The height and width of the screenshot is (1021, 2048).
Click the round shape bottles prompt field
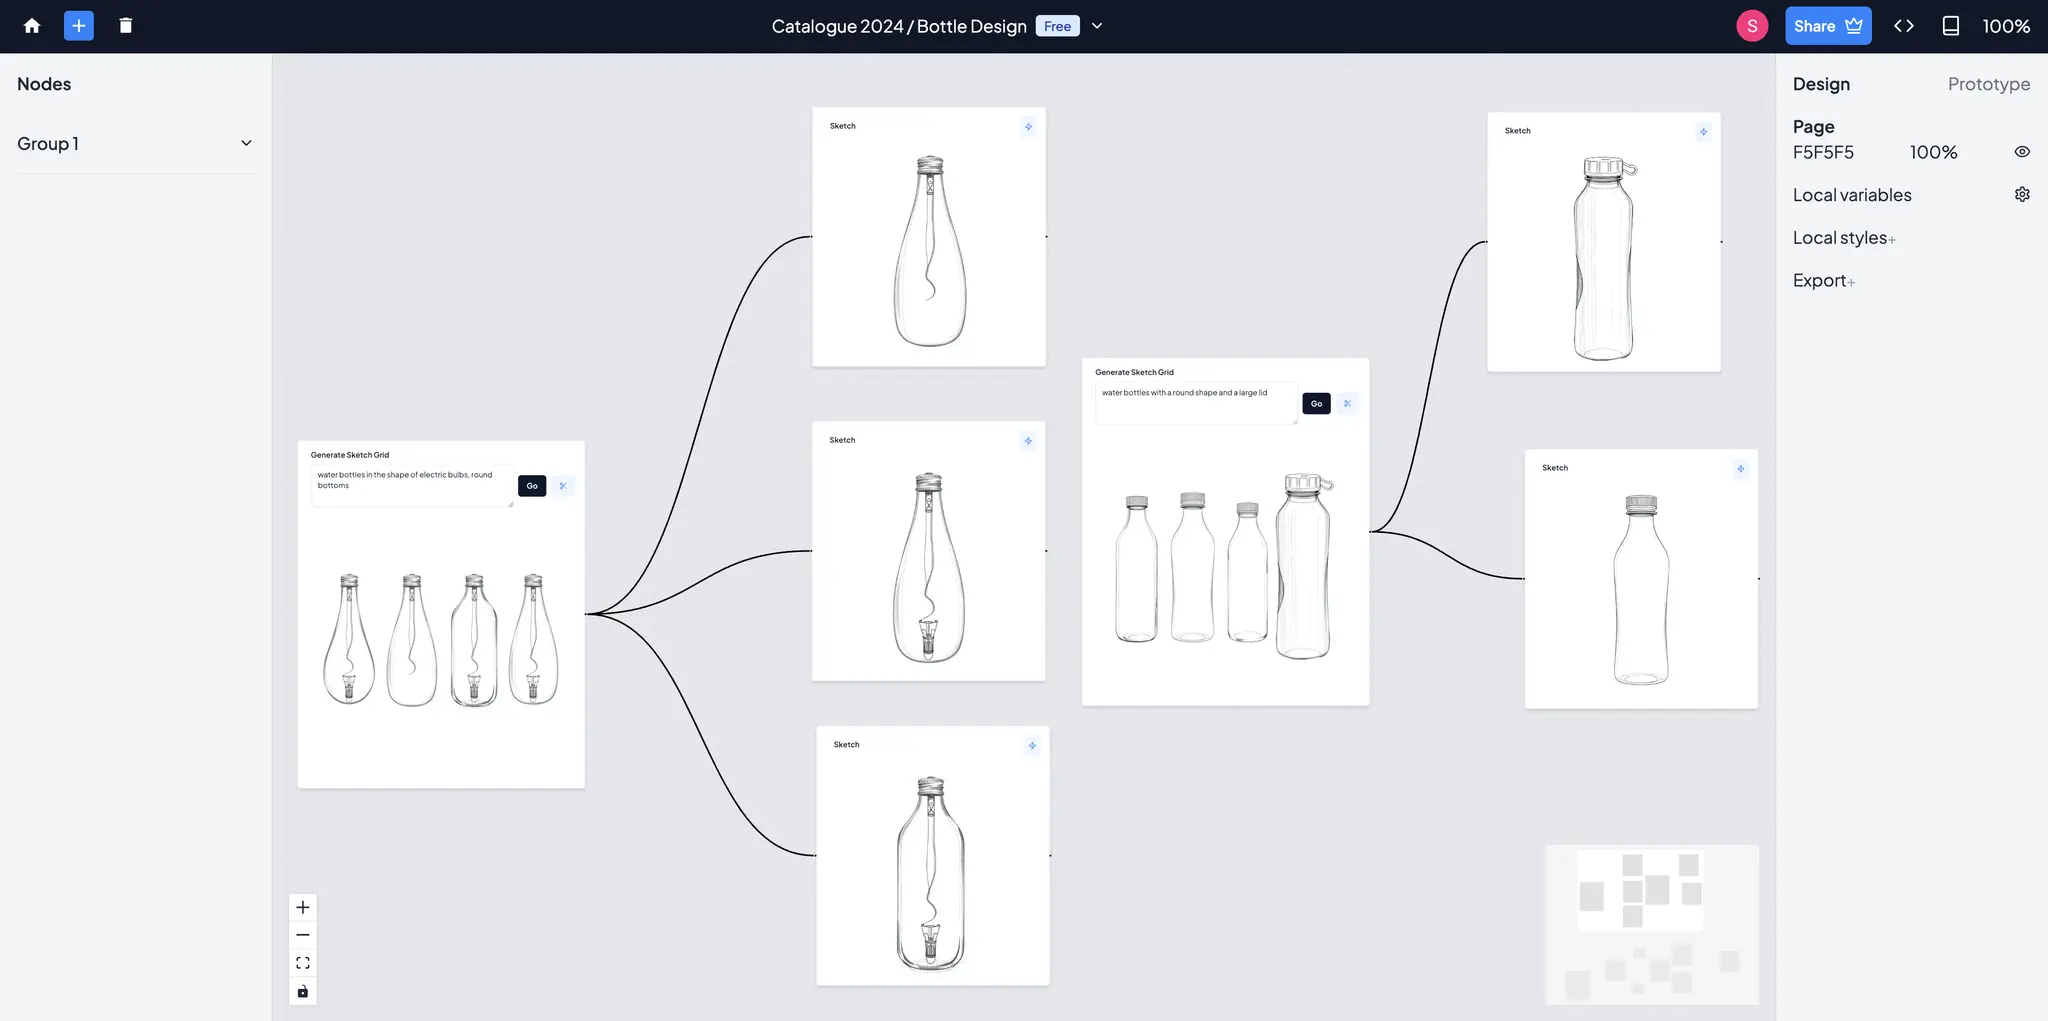[x=1196, y=403]
